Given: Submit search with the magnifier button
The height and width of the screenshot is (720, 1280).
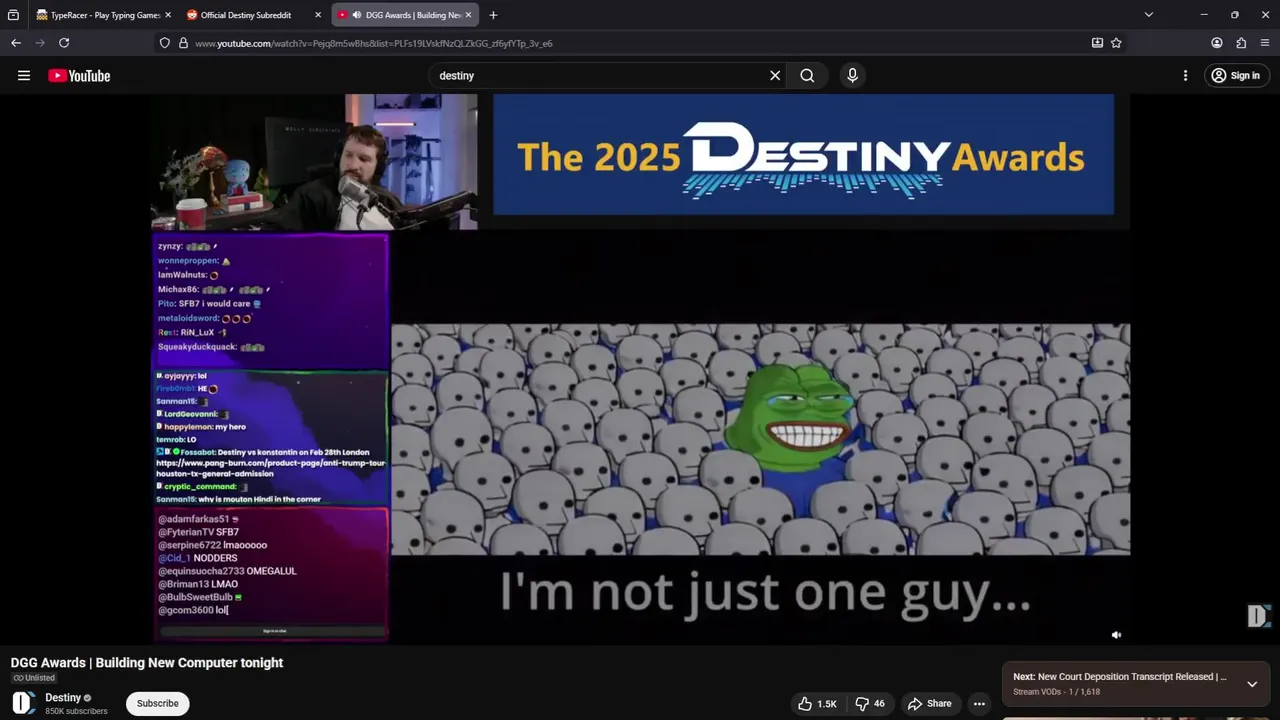Looking at the screenshot, I should pos(807,76).
